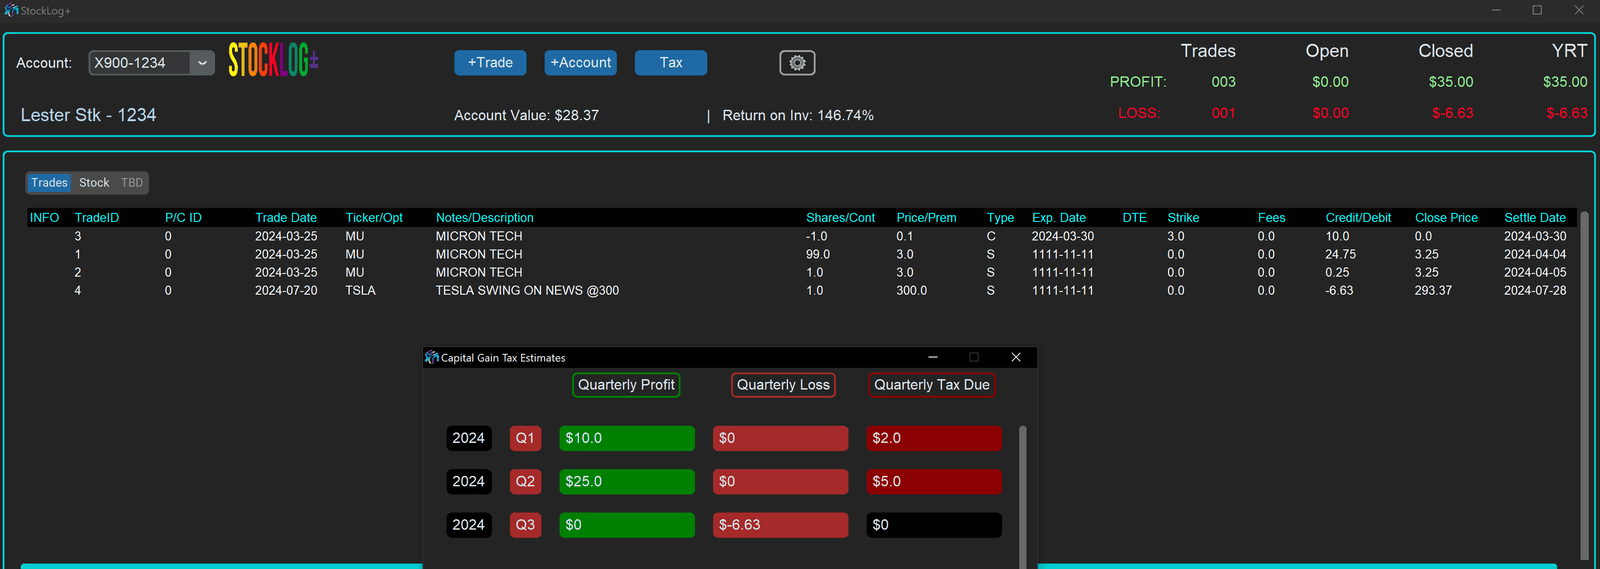This screenshot has height=569, width=1600.
Task: Select the TSLA trade row
Action: 527,291
